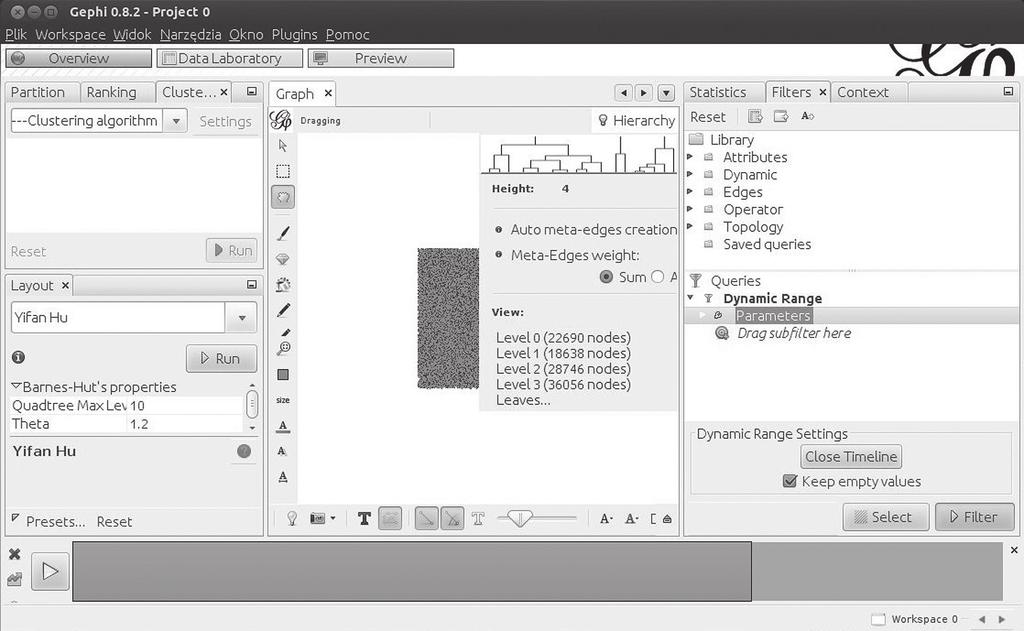Select the Sum meta-edges weight option
The width and height of the screenshot is (1024, 631).
point(606,277)
